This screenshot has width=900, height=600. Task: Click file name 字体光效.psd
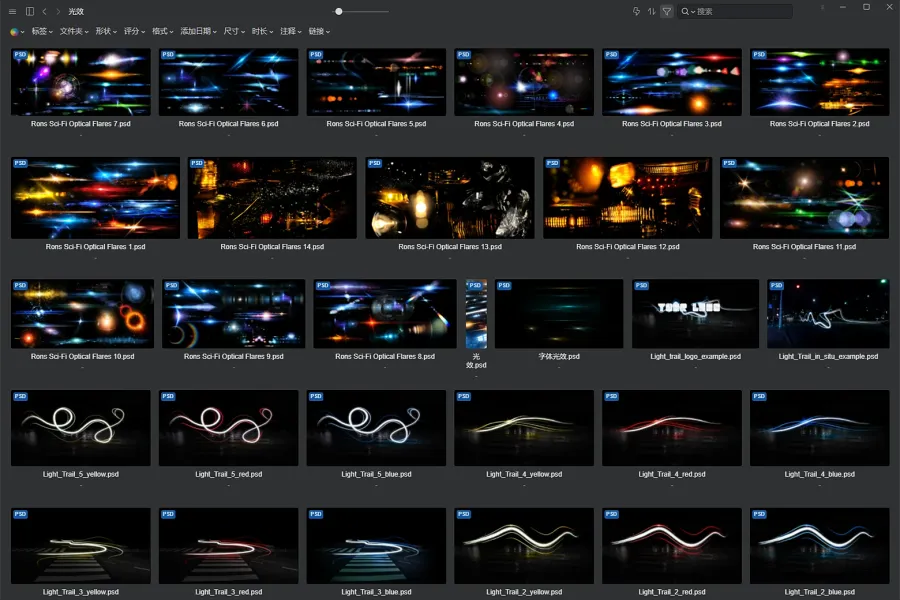tap(559, 357)
